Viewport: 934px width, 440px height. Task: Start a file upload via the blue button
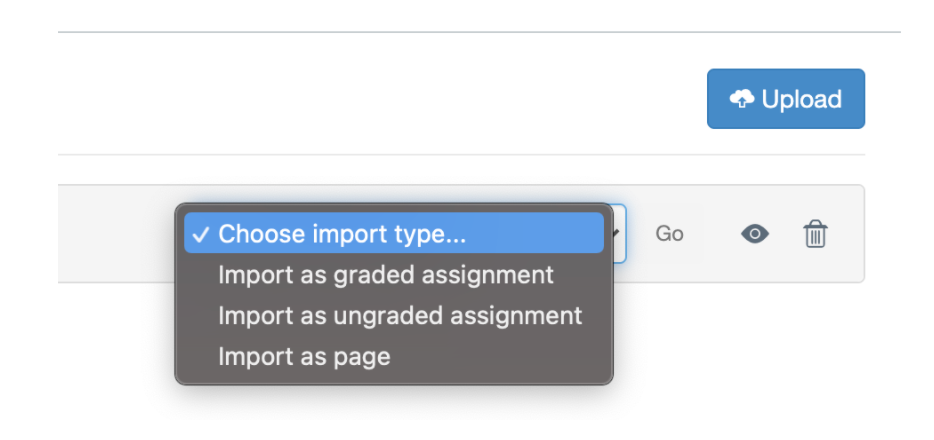tap(785, 99)
